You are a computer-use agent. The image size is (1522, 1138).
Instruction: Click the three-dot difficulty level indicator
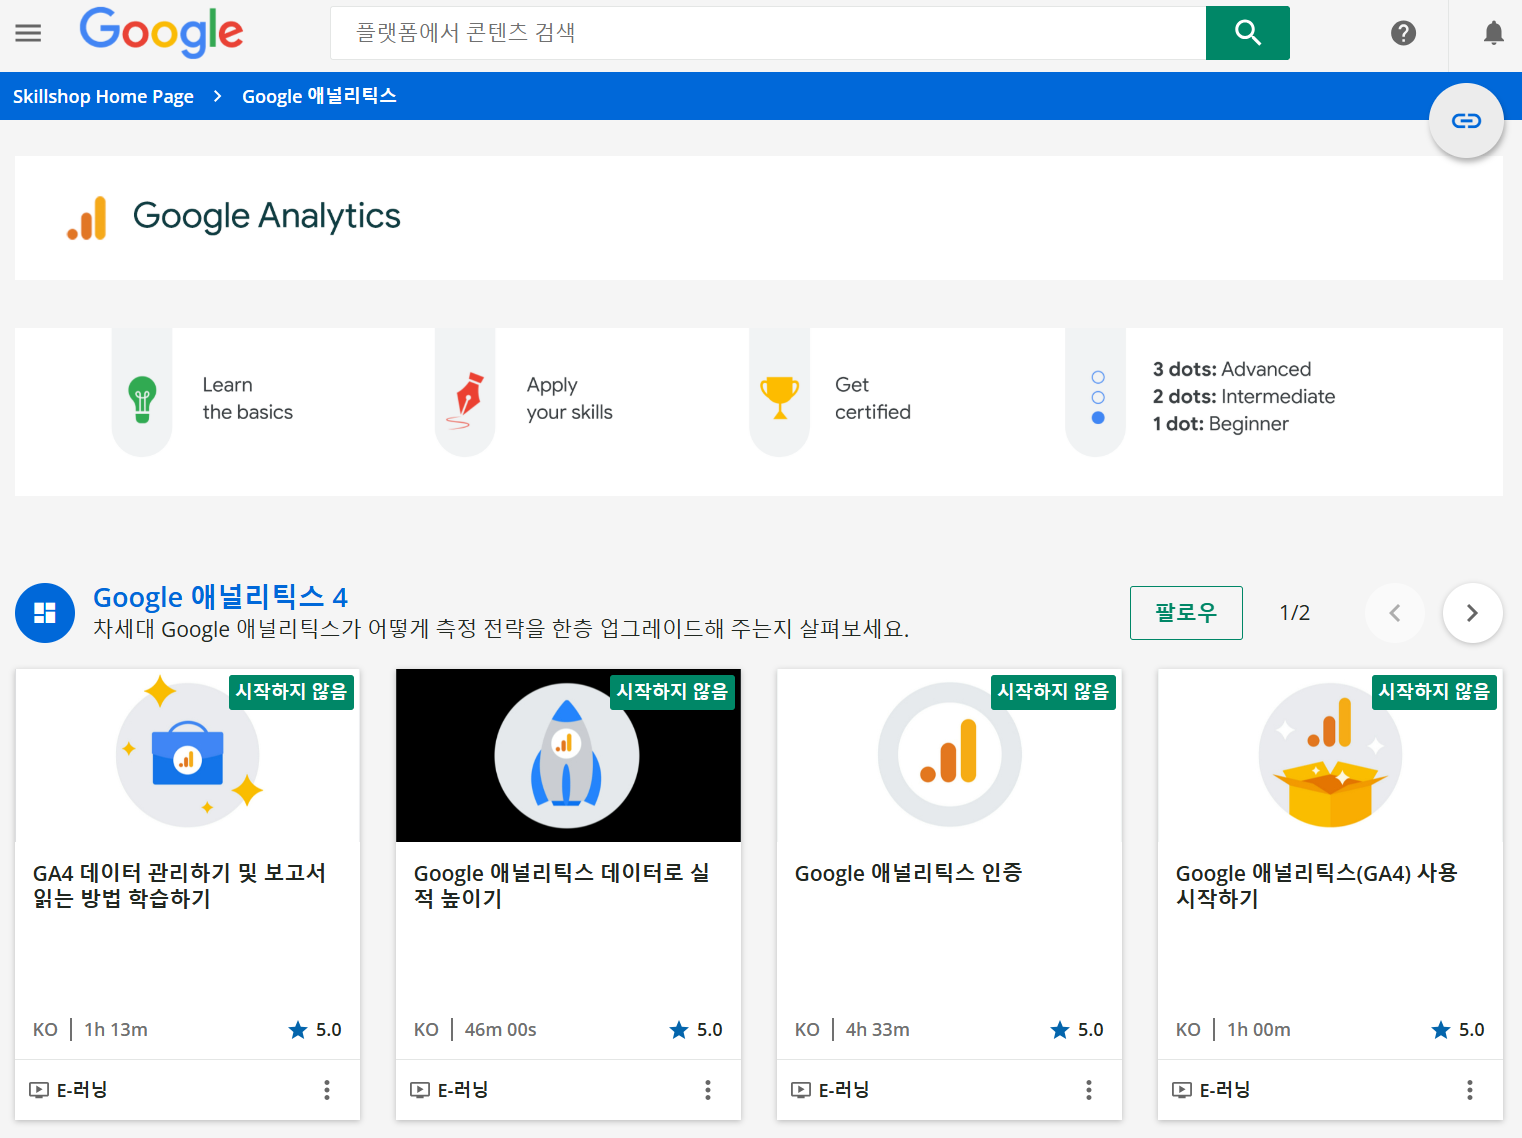point(1098,397)
